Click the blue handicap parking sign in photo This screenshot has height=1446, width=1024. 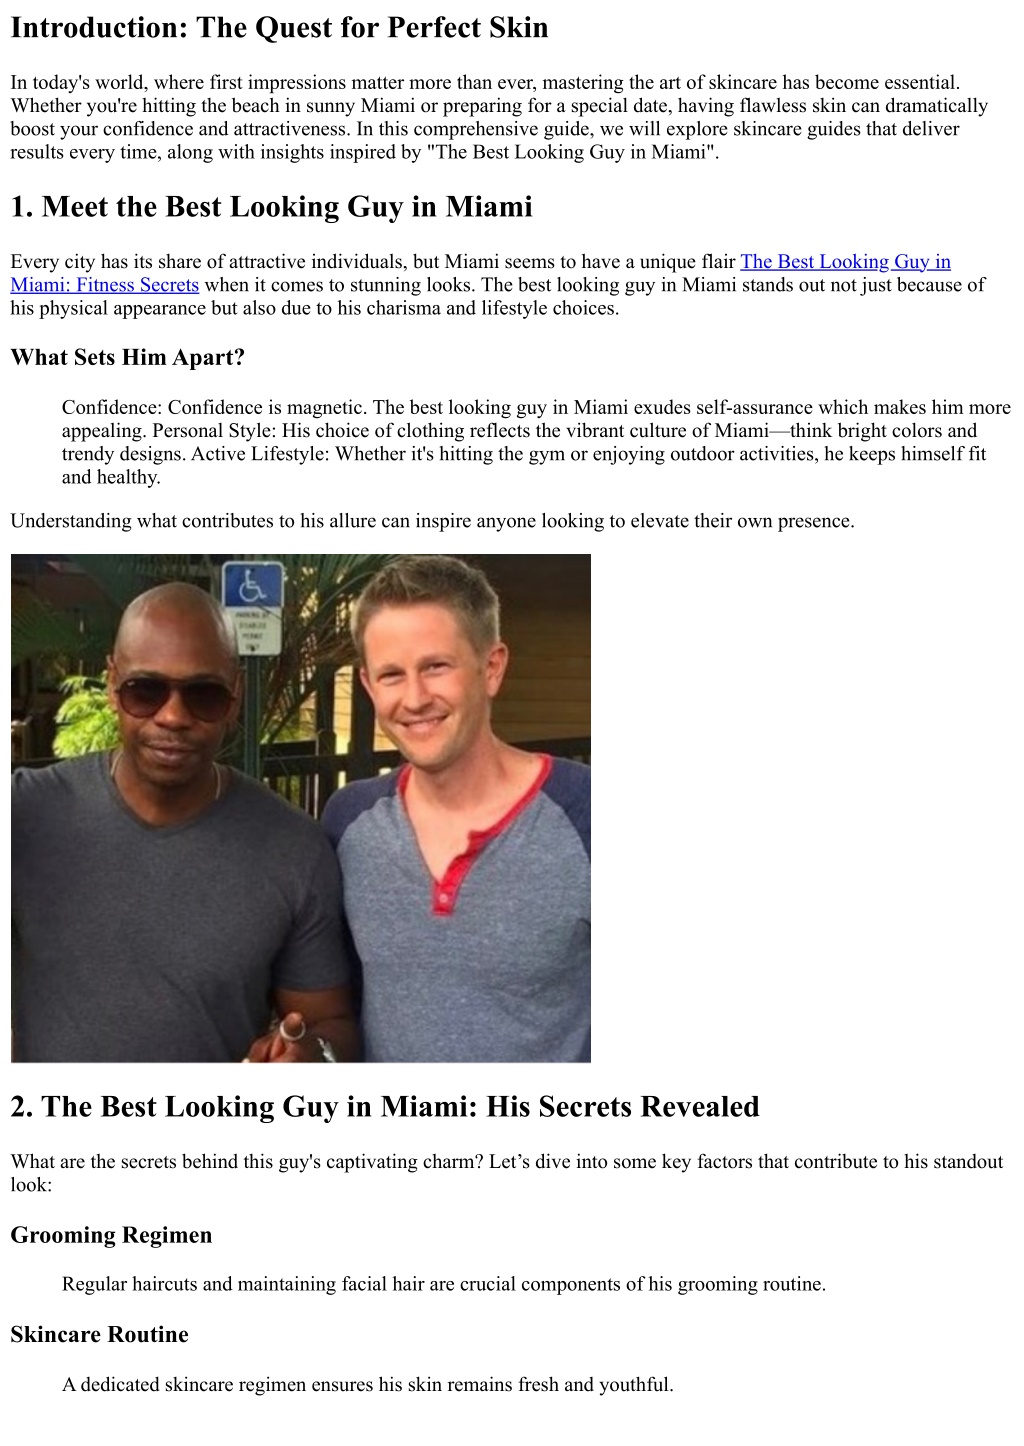pyautogui.click(x=251, y=583)
